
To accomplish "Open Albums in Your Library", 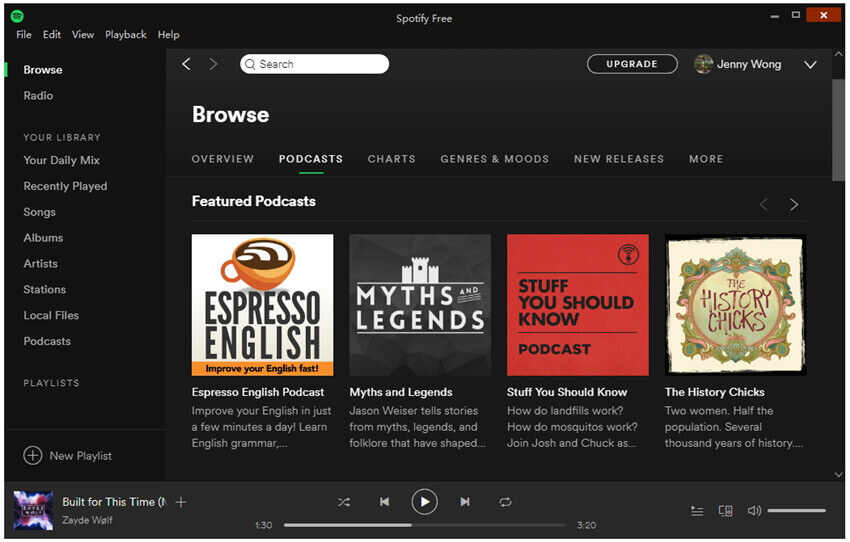I will (x=43, y=237).
